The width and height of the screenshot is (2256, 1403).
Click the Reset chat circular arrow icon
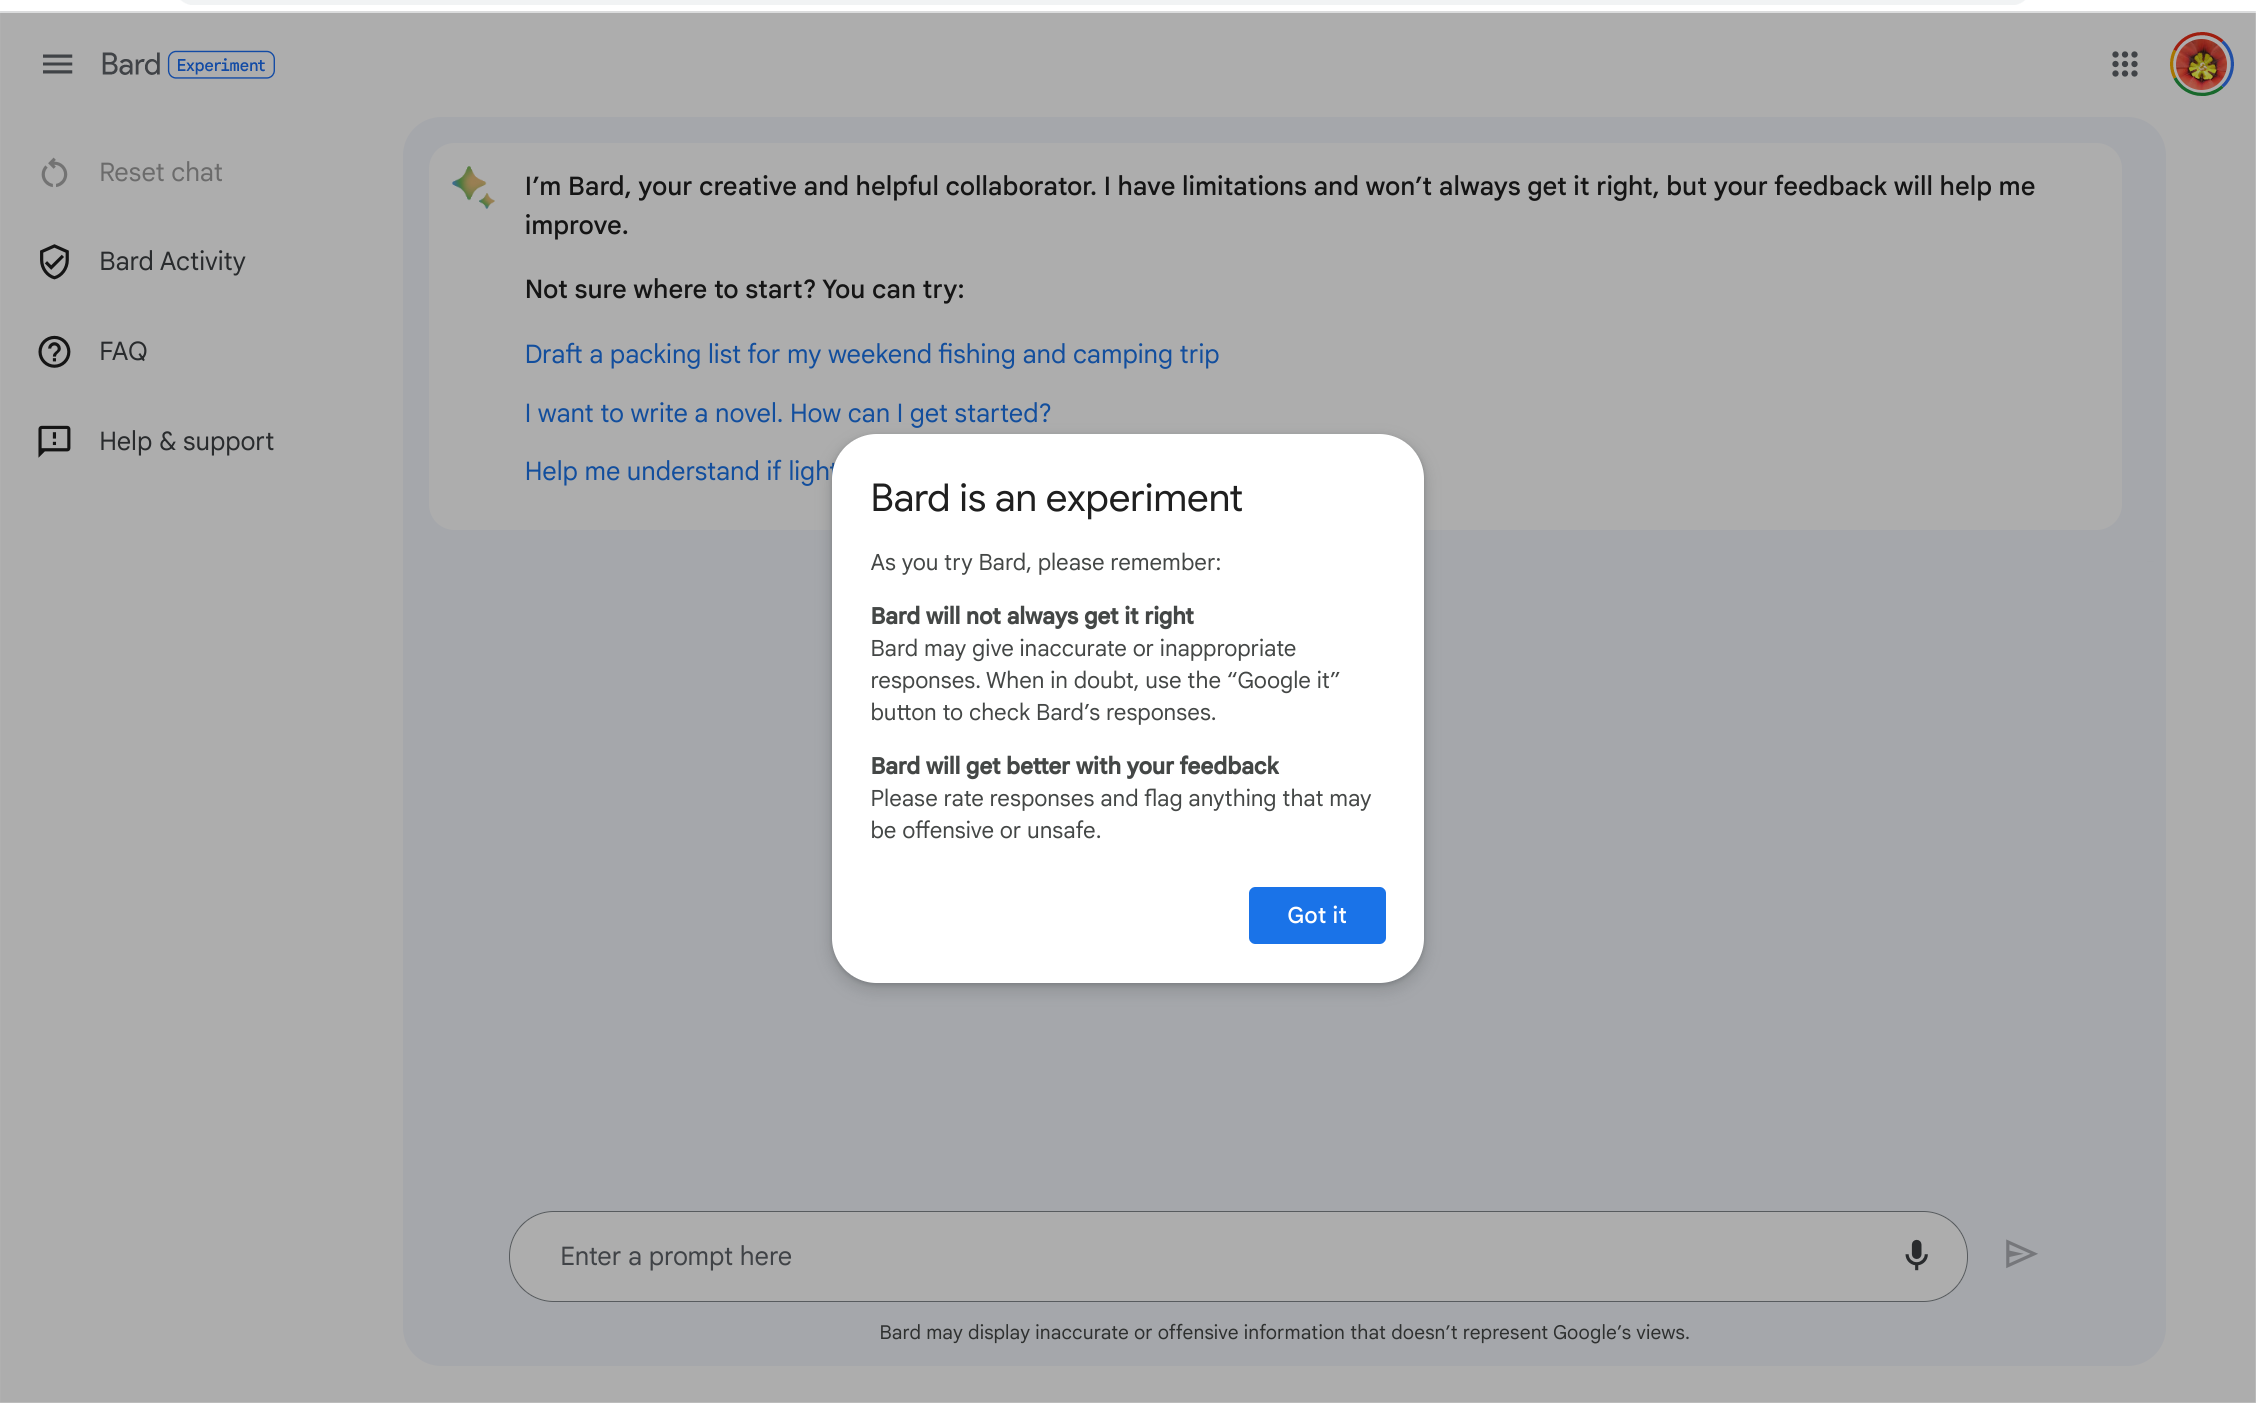pos(55,173)
